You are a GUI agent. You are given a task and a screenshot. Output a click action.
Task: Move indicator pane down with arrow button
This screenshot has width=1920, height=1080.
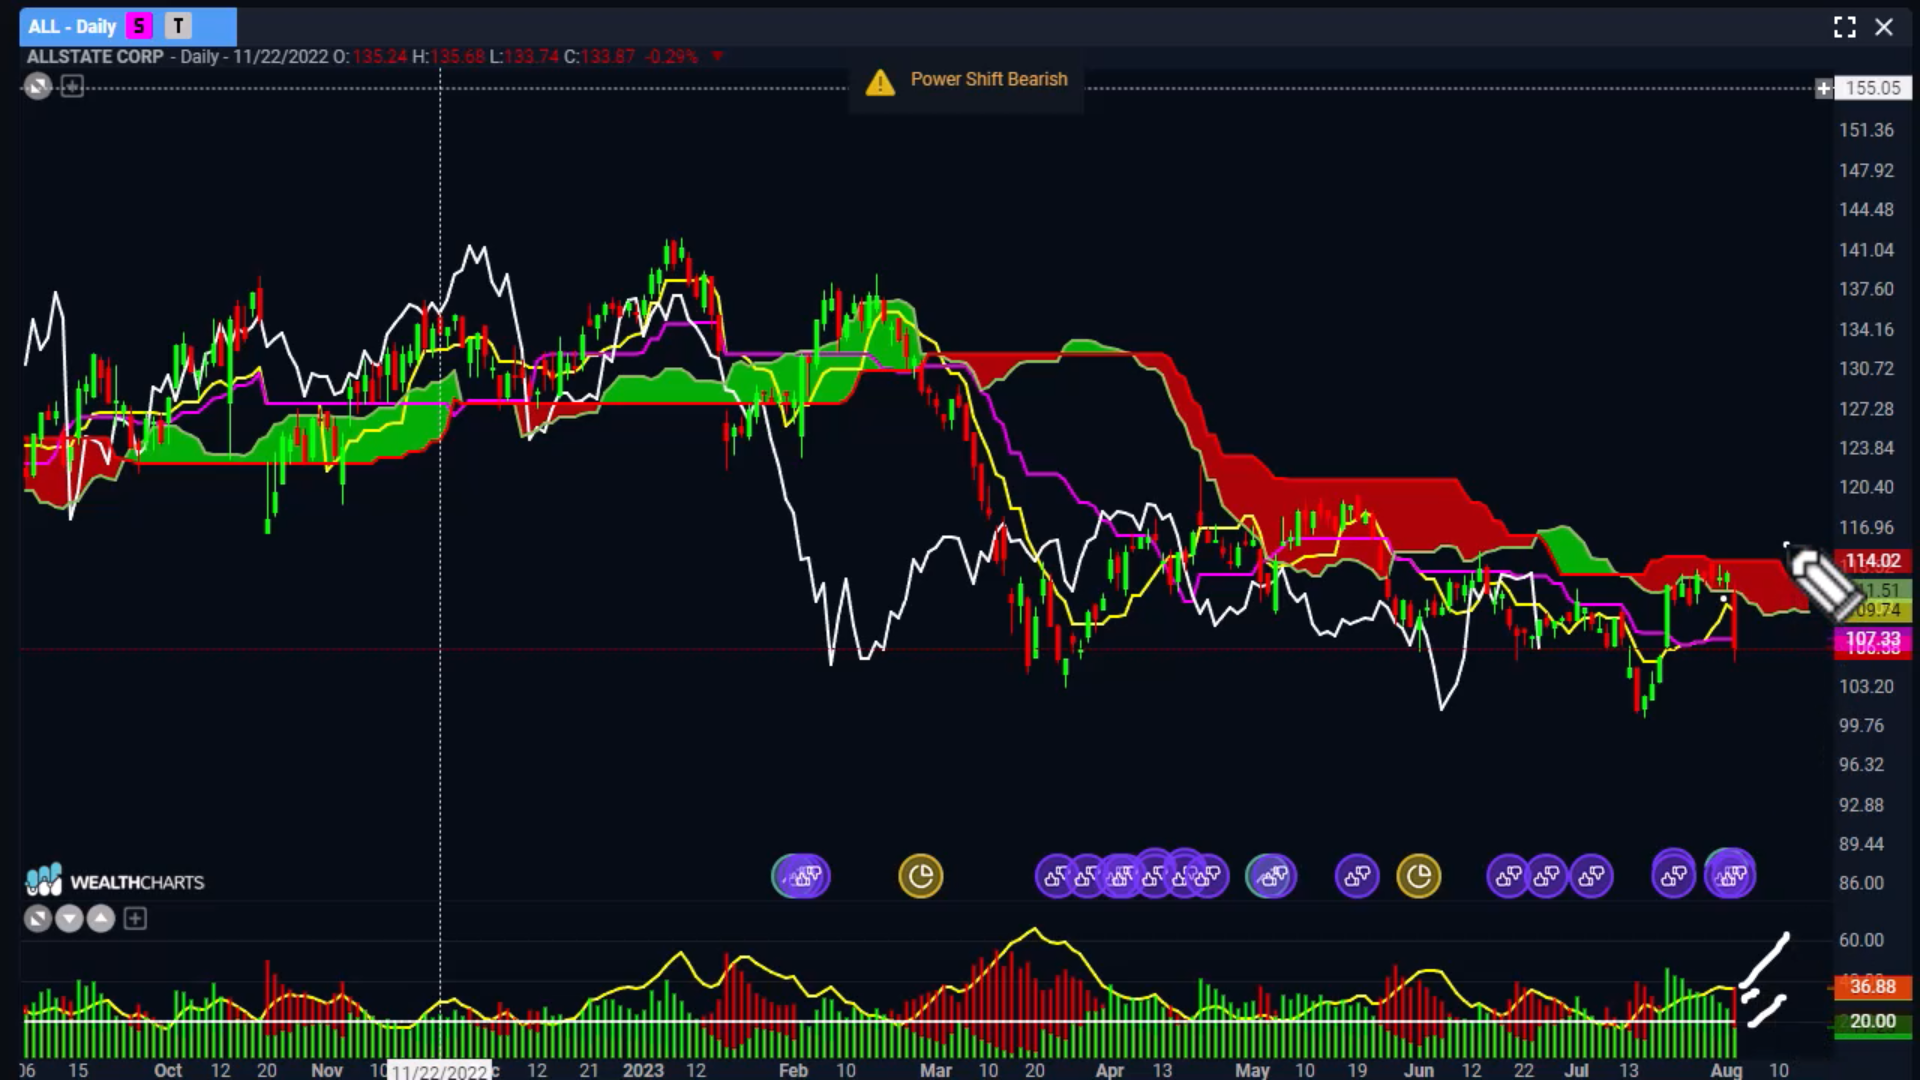coord(69,918)
